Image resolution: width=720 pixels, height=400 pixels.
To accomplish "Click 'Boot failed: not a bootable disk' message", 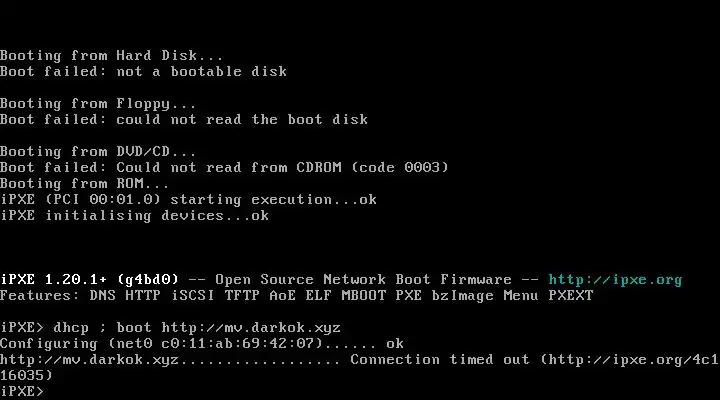I will click(x=143, y=72).
